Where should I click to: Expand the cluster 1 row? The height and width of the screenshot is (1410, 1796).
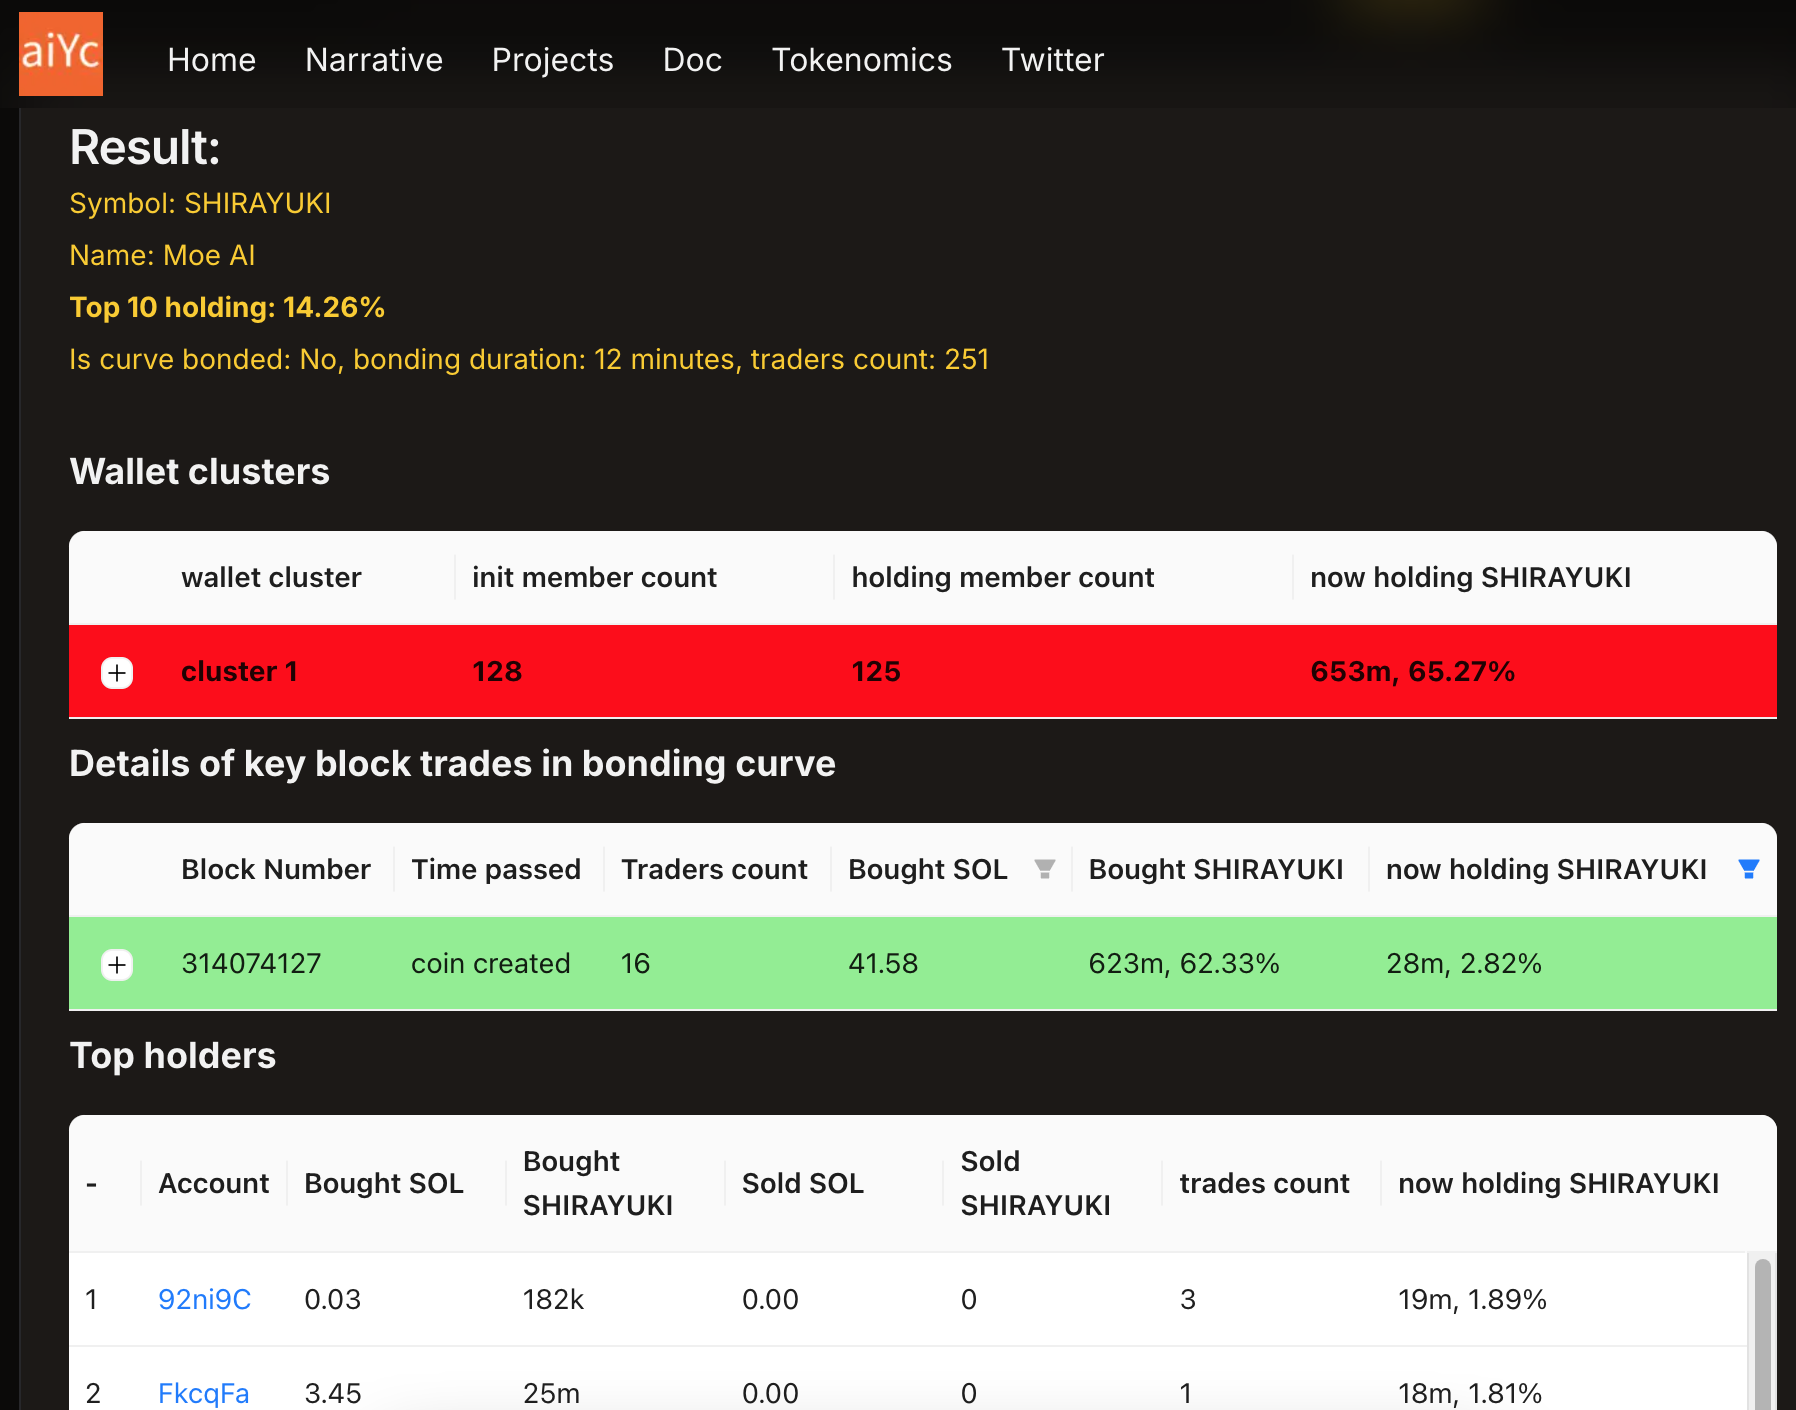pos(117,673)
